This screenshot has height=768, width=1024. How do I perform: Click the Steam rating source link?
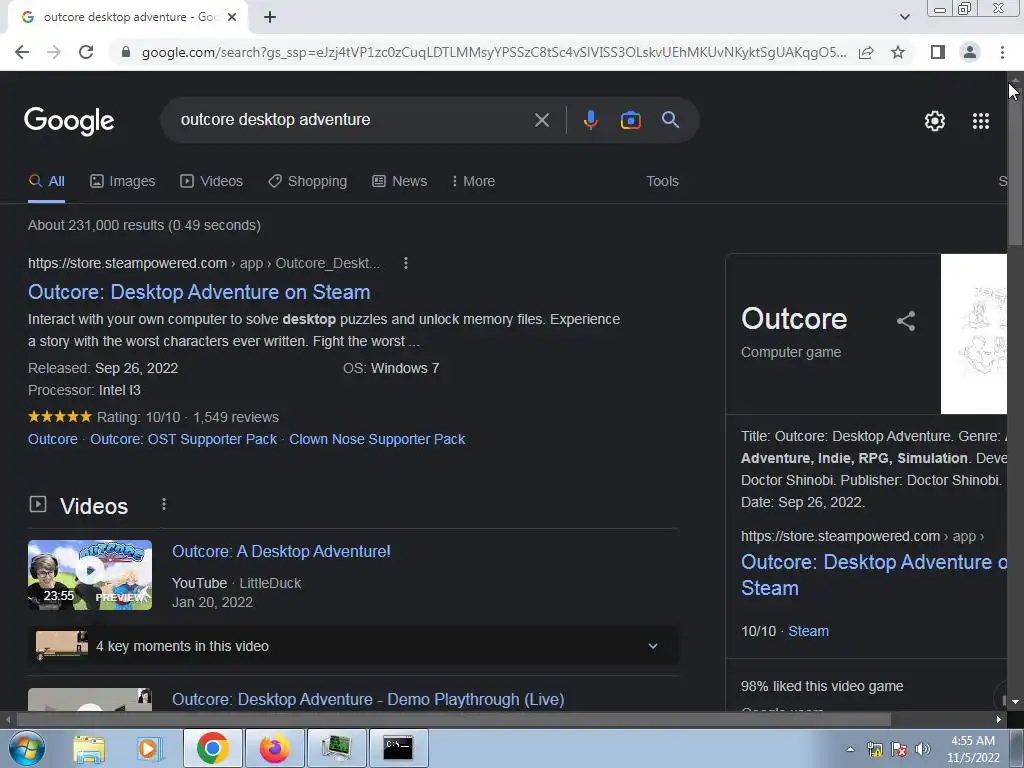click(808, 631)
